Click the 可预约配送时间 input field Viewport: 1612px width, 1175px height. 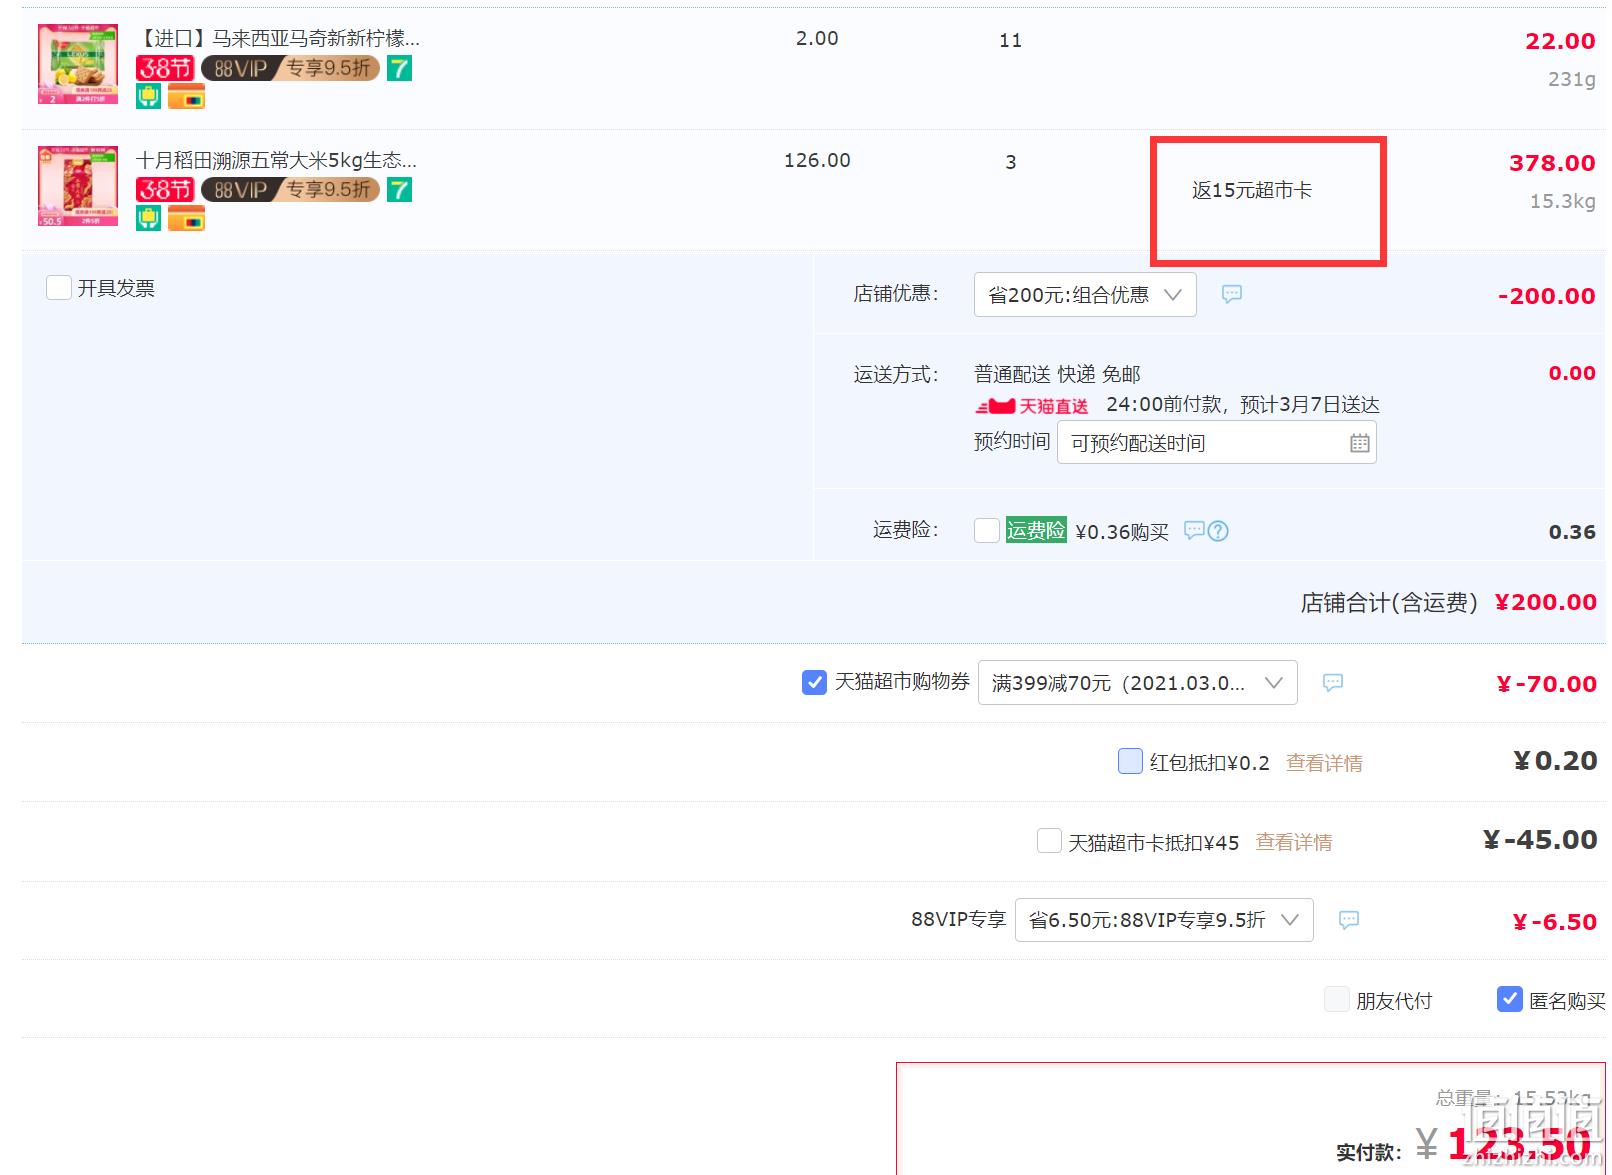click(1217, 443)
